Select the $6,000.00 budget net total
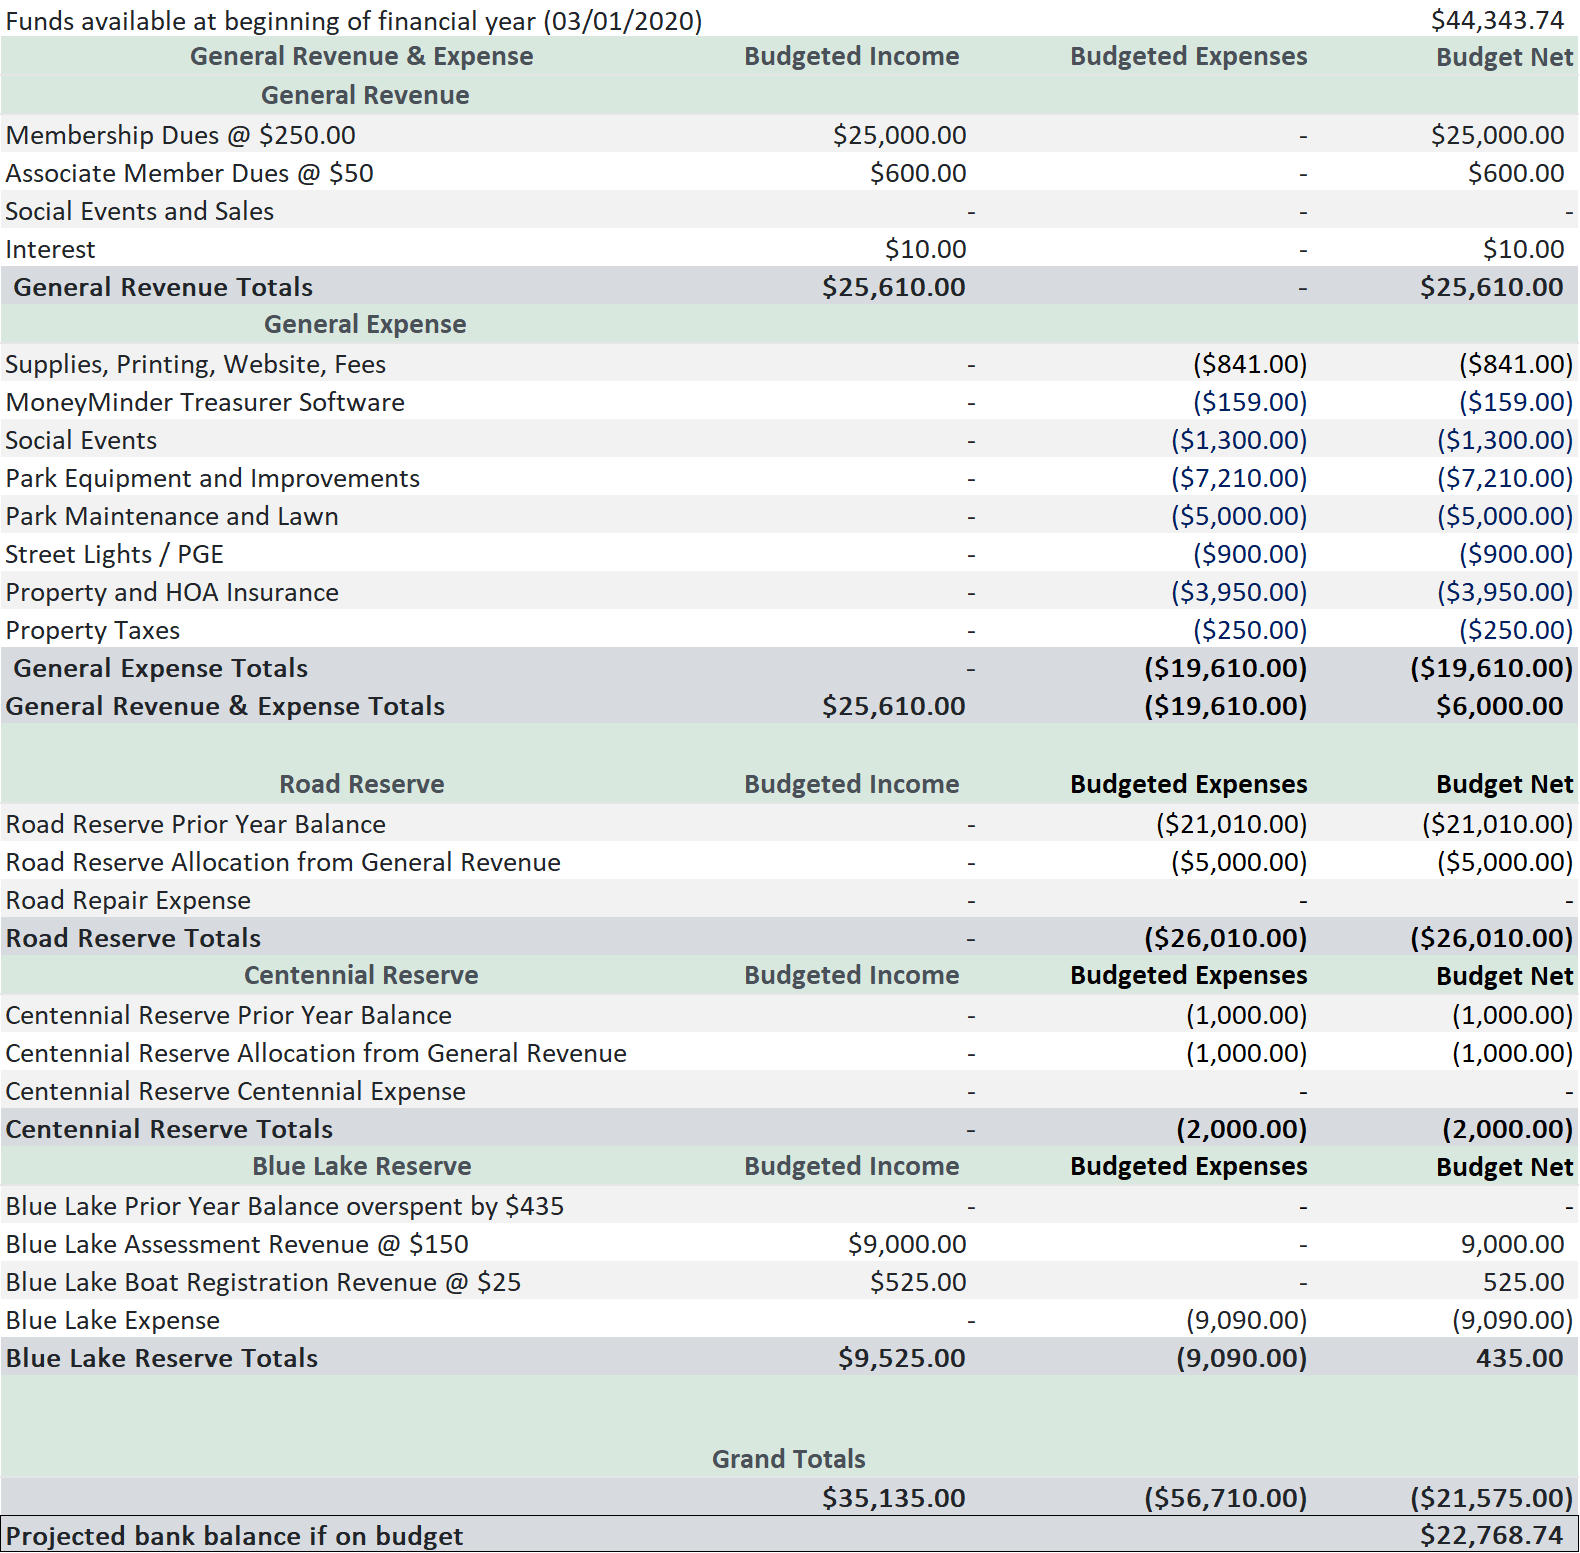 [1499, 706]
